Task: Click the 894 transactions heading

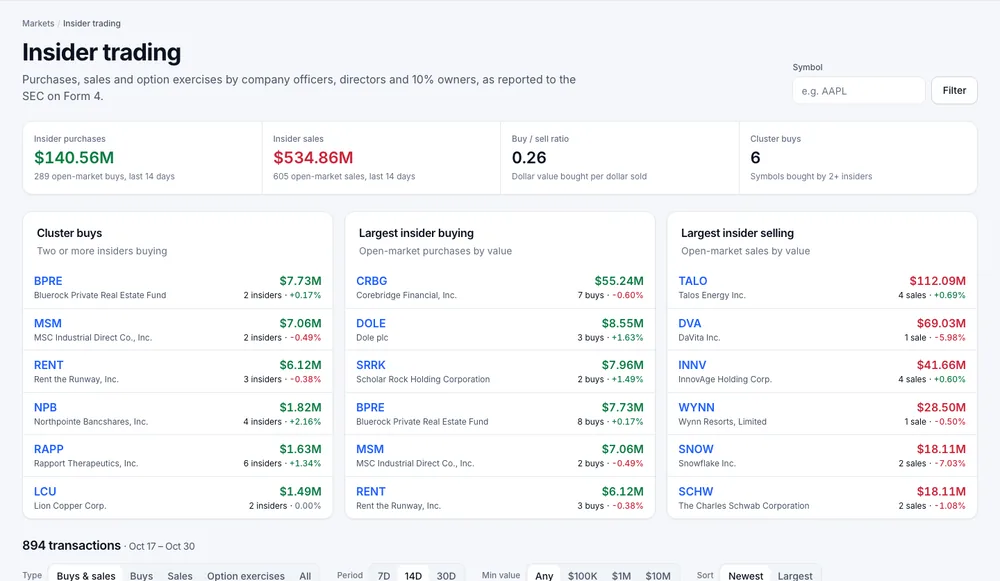Action: pyautogui.click(x=71, y=545)
